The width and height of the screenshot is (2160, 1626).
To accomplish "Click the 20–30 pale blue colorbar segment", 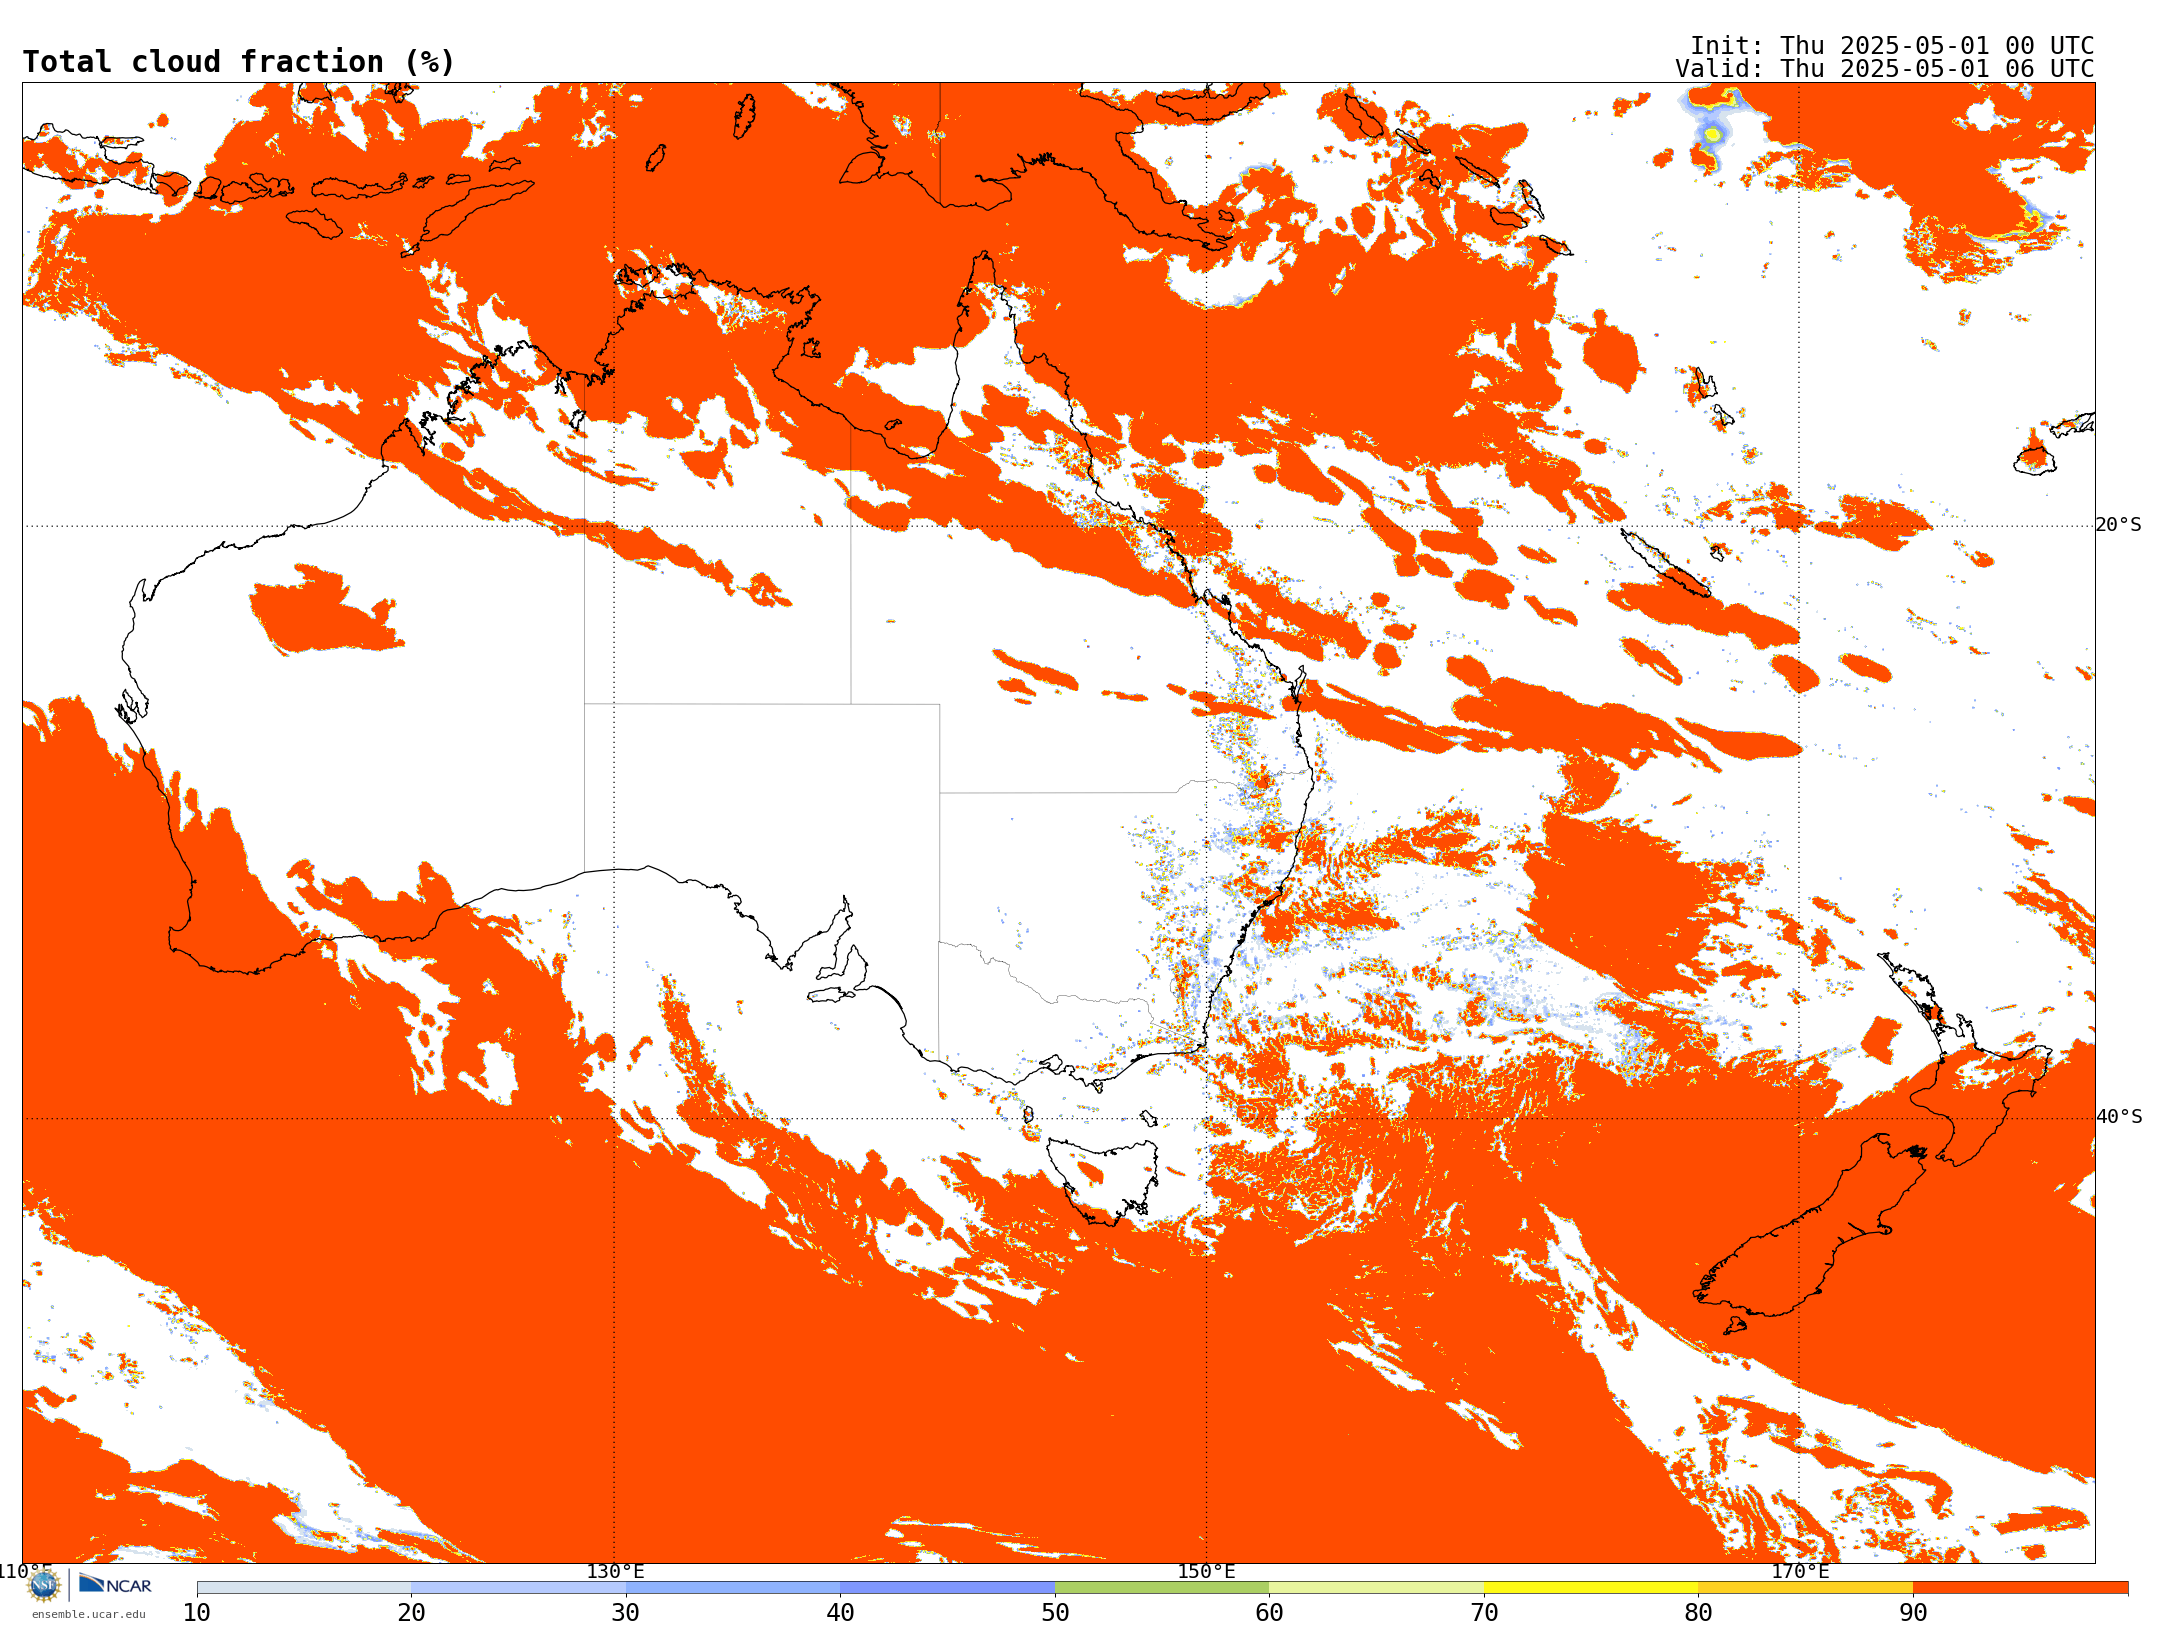I will click(x=518, y=1588).
